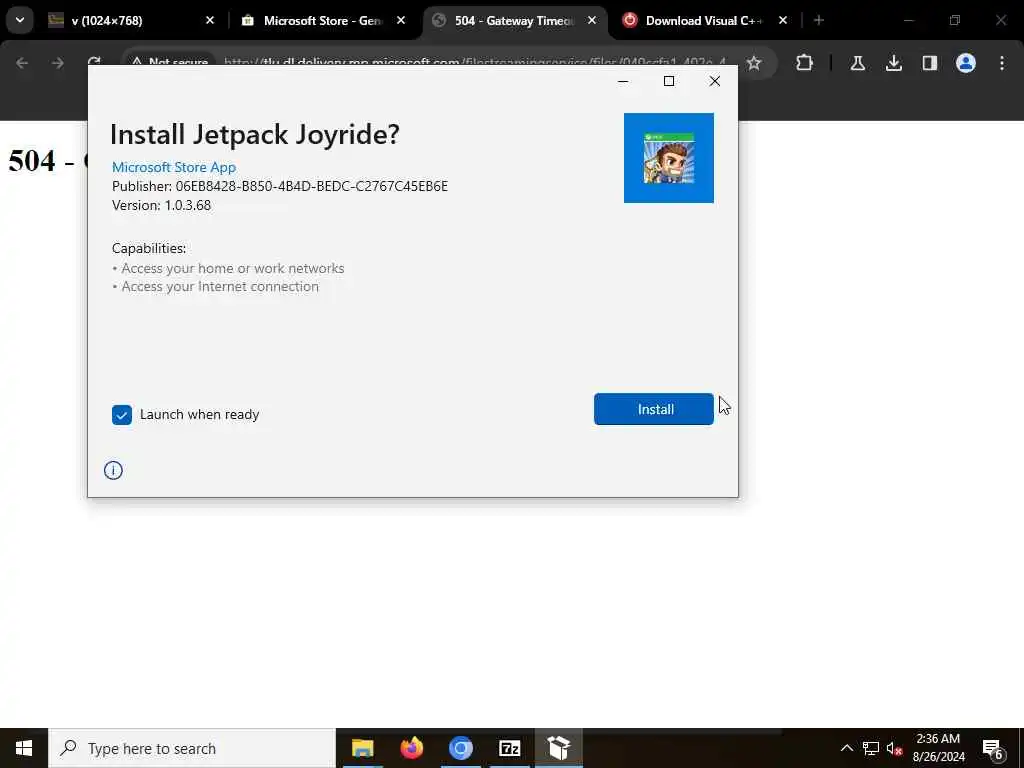Open Chrome profile menu
1024x768 pixels.
pos(966,63)
